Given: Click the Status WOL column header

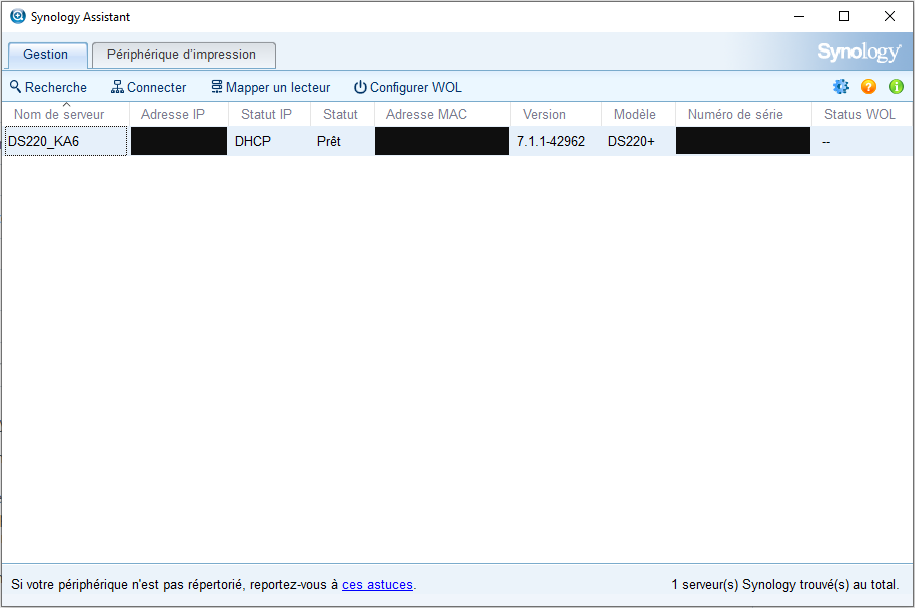Looking at the screenshot, I should (x=859, y=115).
